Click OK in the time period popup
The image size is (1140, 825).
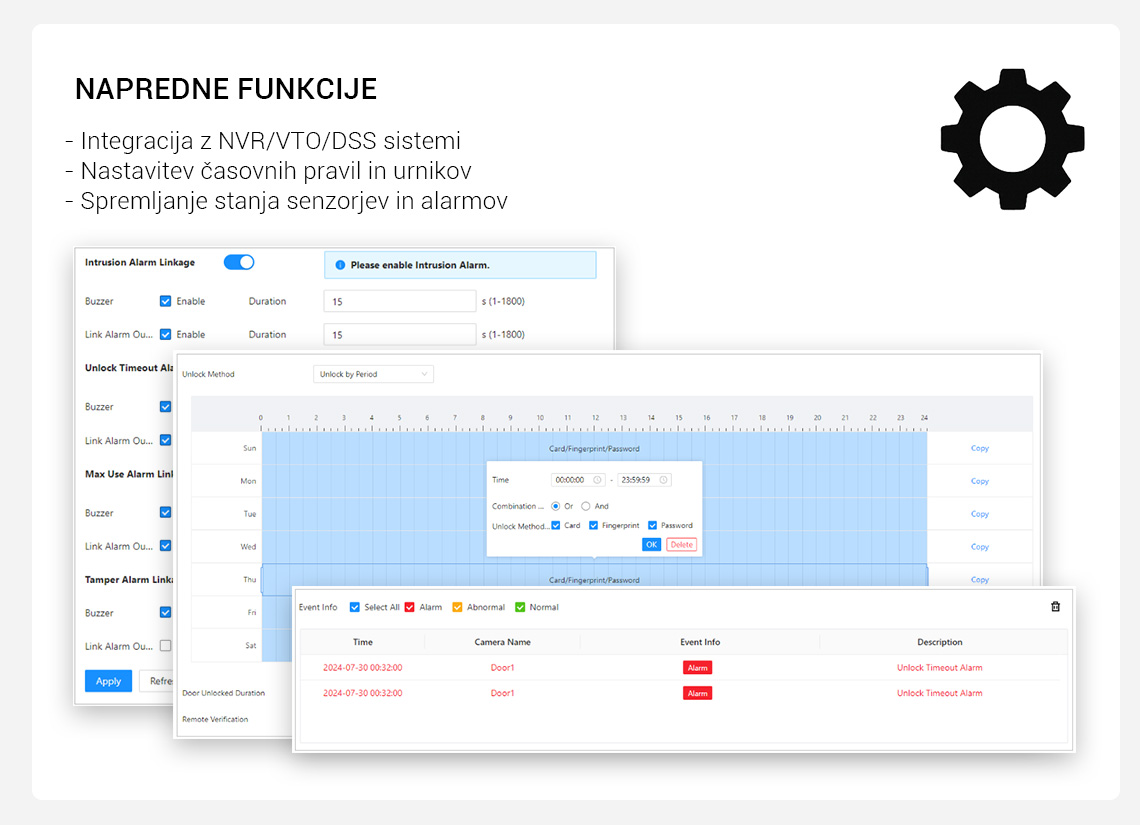point(651,544)
